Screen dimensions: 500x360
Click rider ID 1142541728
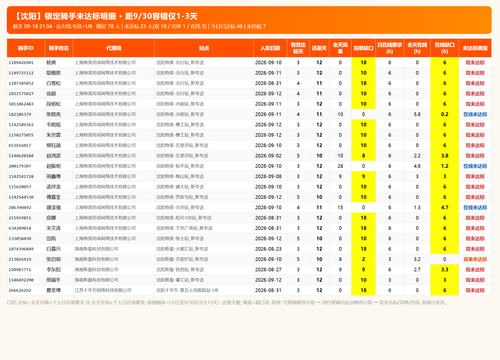tap(21, 176)
